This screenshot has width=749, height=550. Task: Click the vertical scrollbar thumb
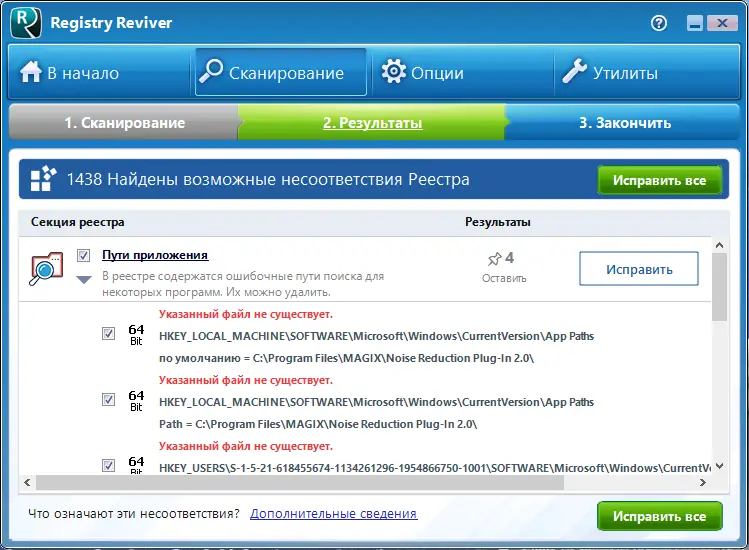(x=719, y=287)
